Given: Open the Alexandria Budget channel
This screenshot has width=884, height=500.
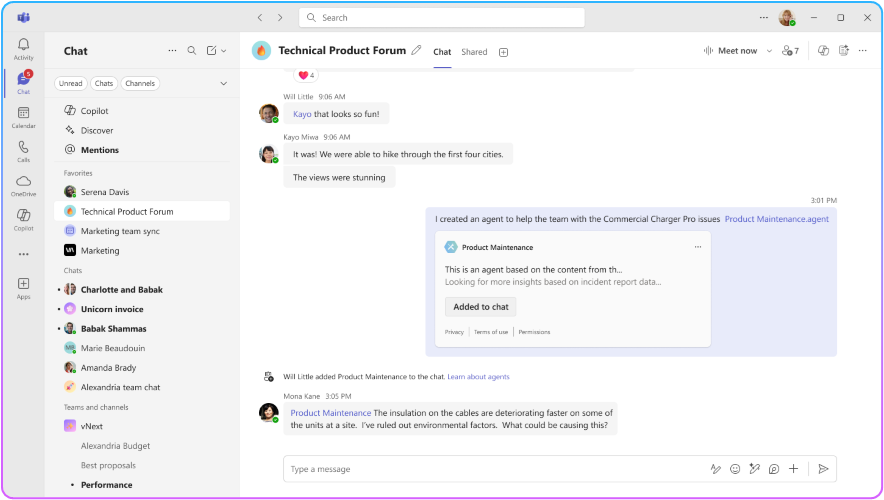Looking at the screenshot, I should (143, 446).
